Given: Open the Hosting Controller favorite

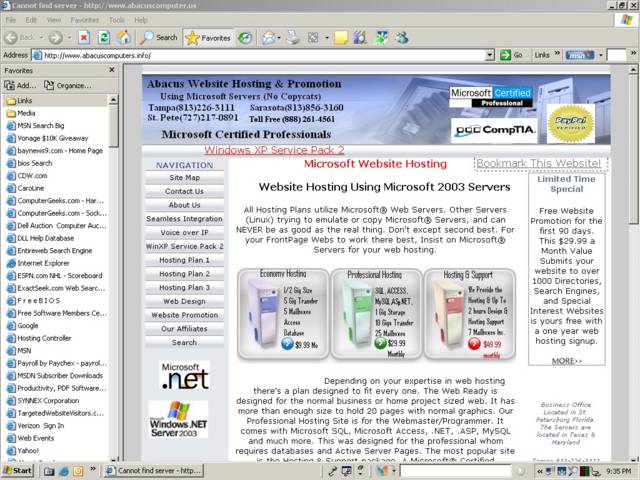Looking at the screenshot, I should coord(39,338).
